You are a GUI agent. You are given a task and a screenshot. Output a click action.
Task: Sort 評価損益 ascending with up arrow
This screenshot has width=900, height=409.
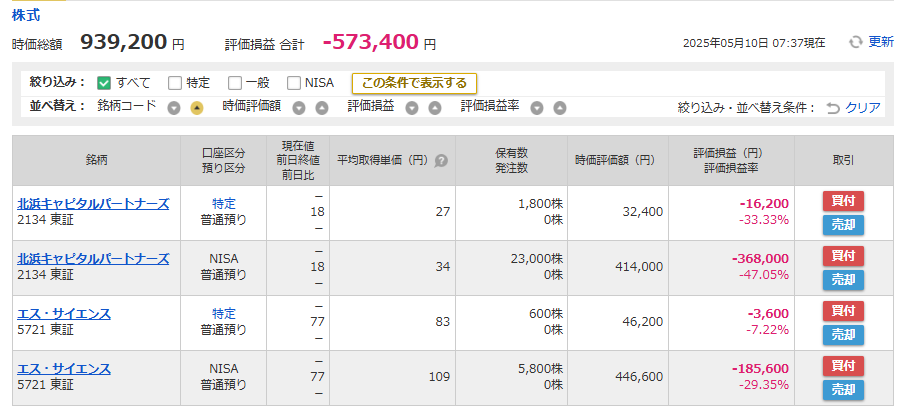435,108
